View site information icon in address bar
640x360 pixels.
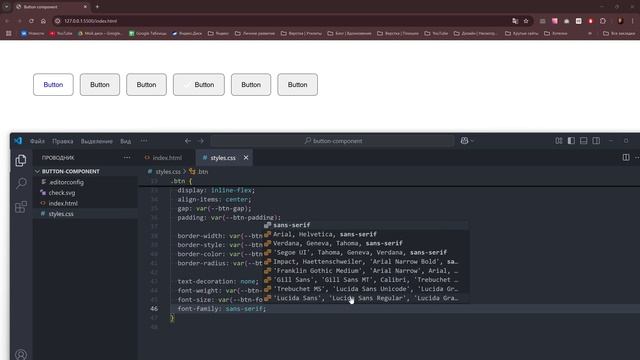tap(58, 21)
